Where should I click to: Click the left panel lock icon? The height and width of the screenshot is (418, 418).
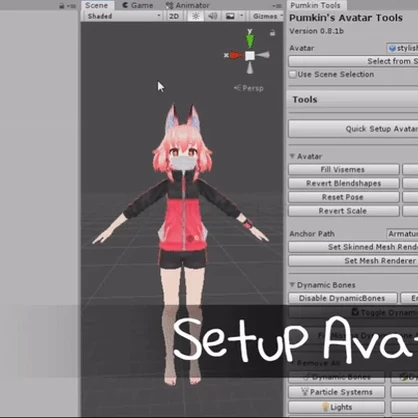pos(62,6)
